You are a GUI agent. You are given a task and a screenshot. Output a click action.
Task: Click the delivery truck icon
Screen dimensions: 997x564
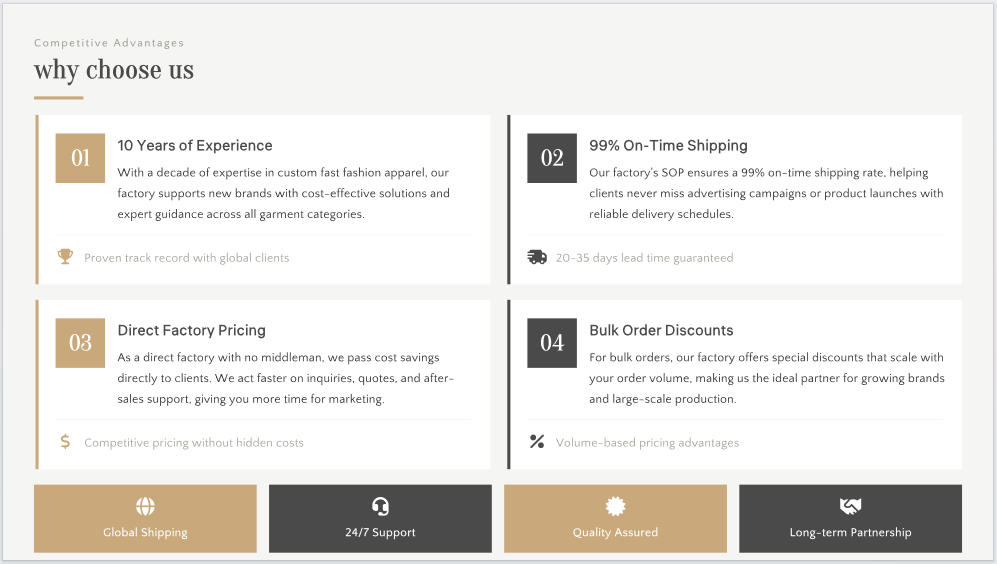[x=537, y=257]
